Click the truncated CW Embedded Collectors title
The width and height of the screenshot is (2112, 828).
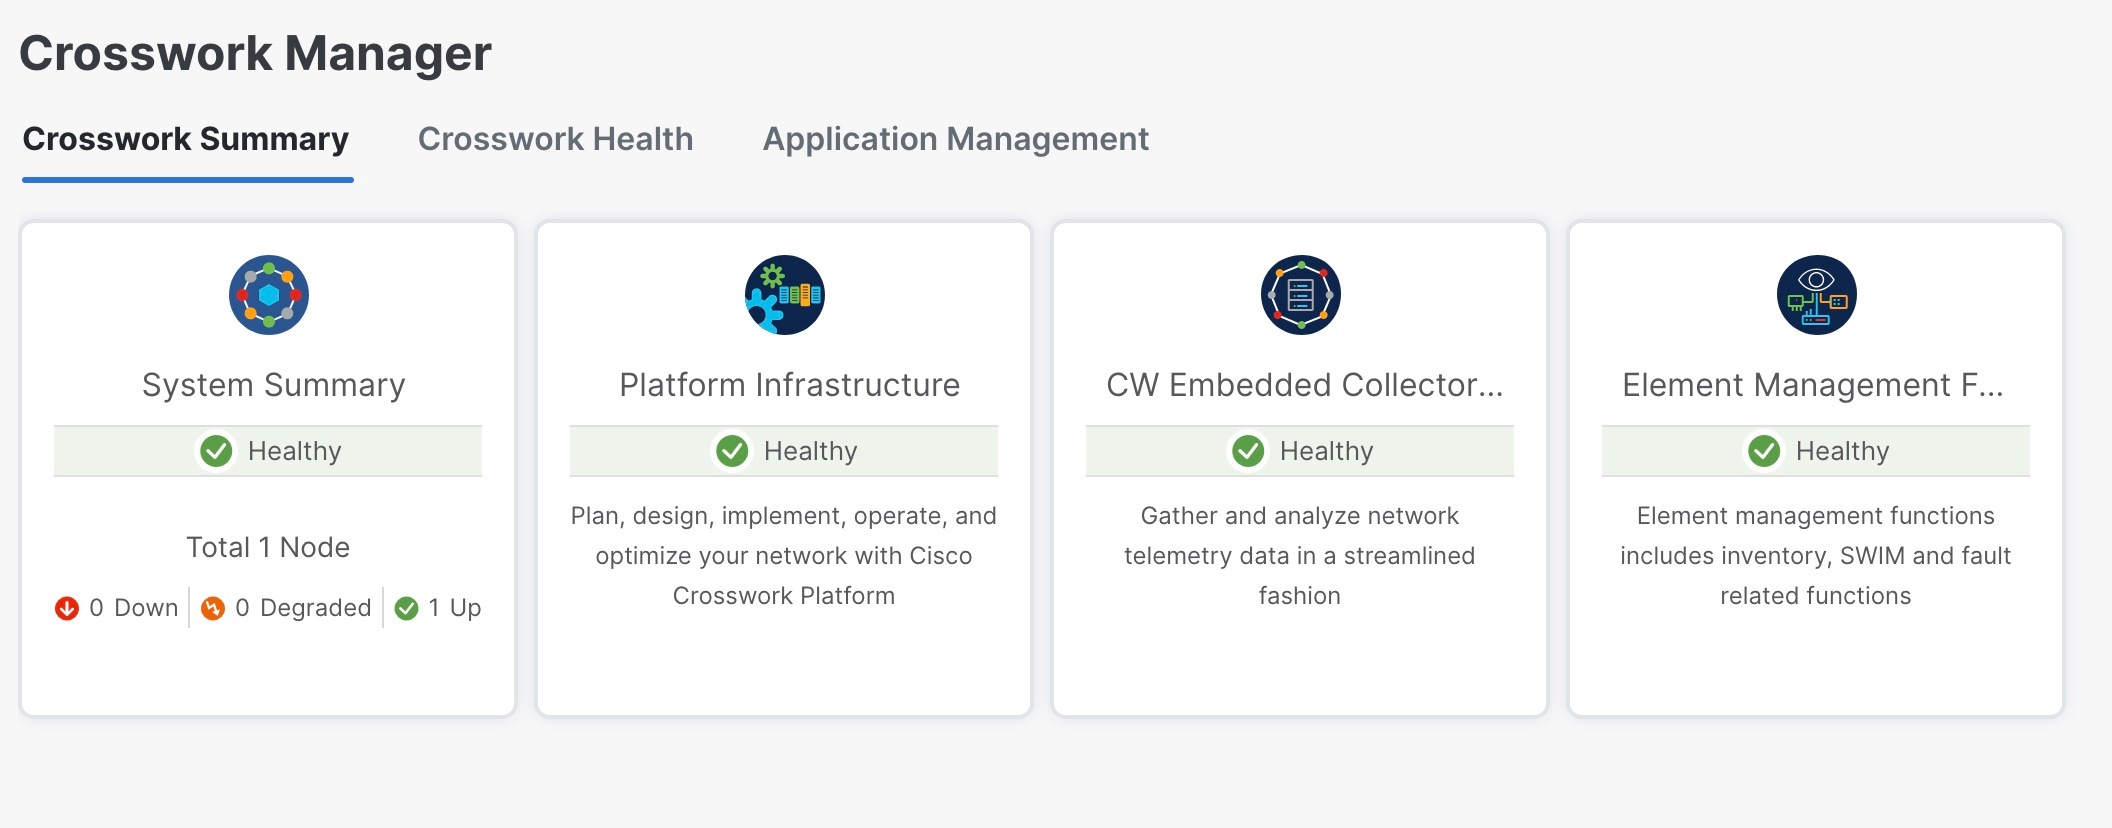tap(1304, 384)
